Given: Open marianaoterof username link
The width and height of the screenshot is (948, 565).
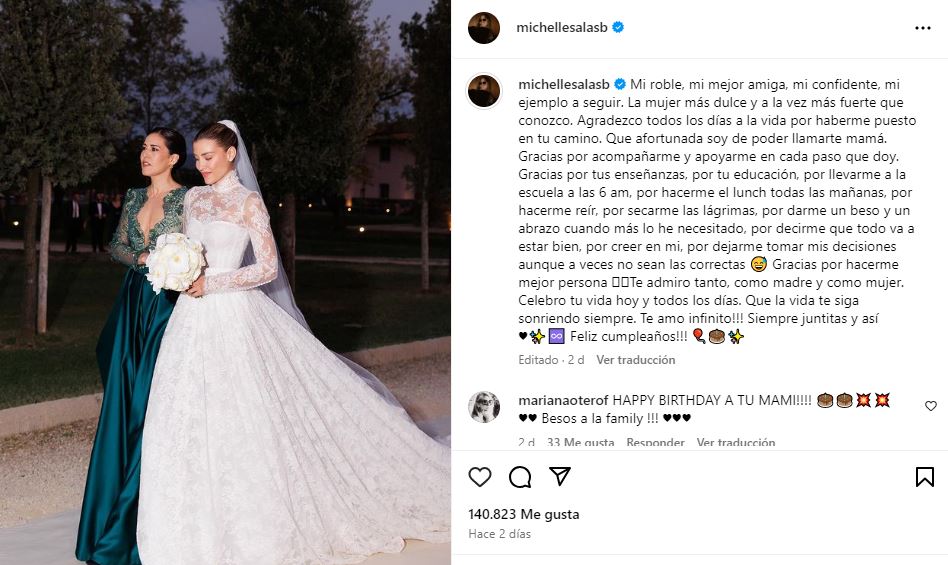Looking at the screenshot, I should [563, 400].
